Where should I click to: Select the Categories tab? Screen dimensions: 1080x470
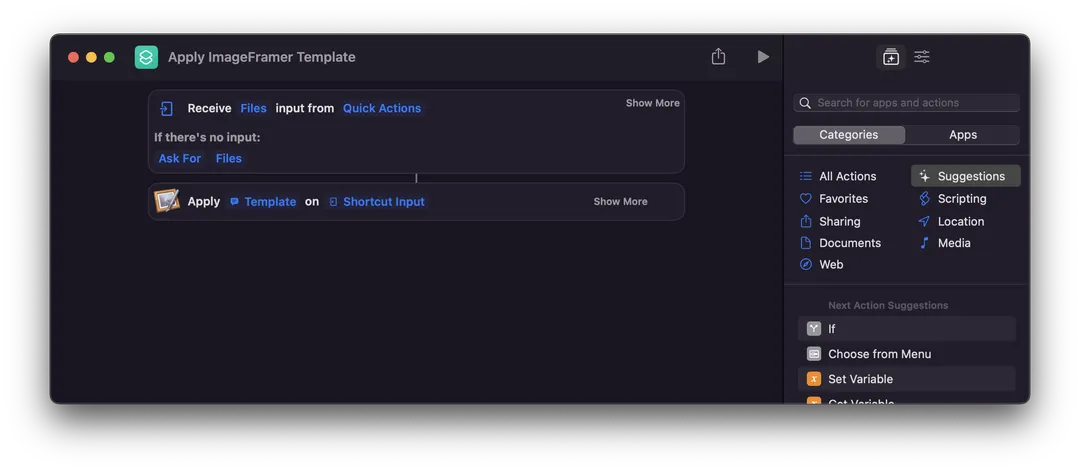(x=849, y=135)
